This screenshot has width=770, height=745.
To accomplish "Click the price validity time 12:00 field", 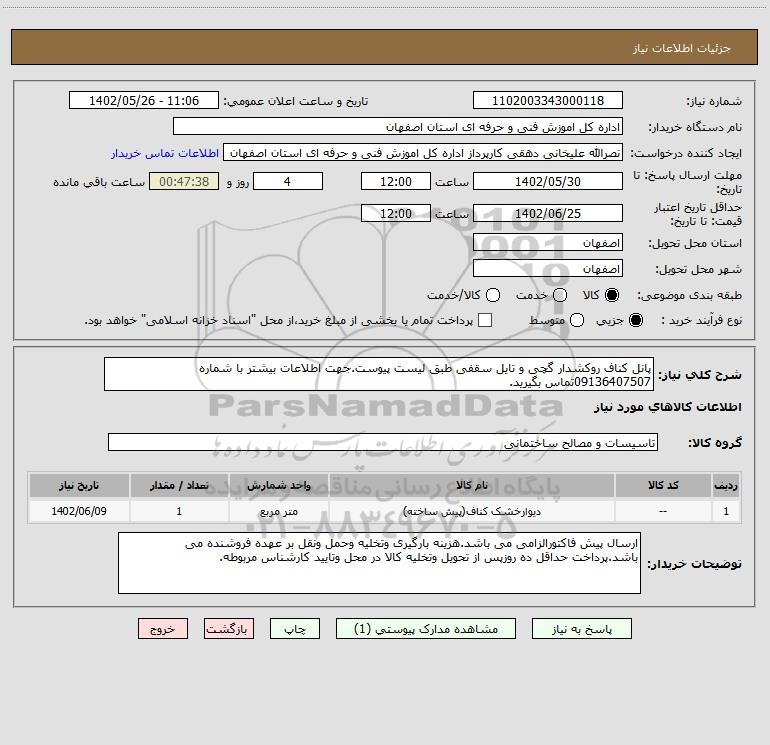I will [396, 213].
